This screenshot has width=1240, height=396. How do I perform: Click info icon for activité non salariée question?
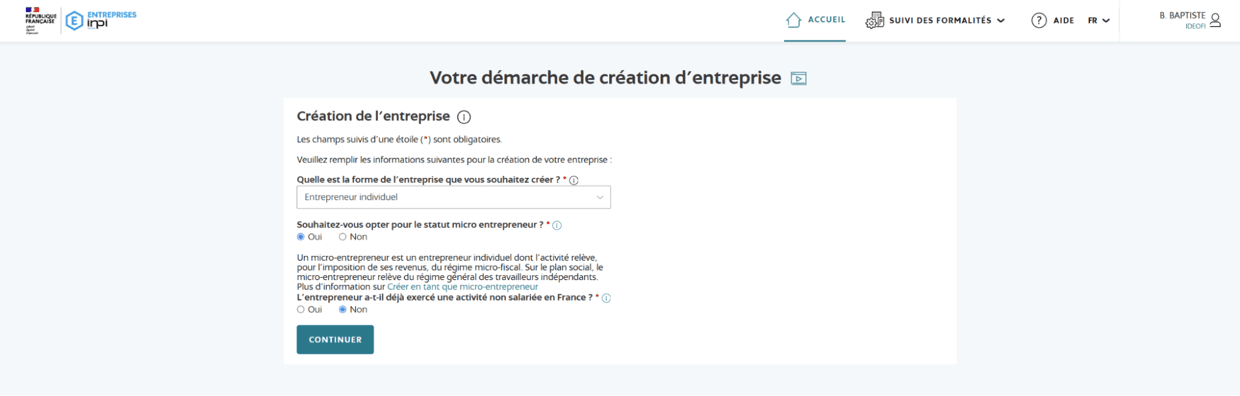point(606,298)
